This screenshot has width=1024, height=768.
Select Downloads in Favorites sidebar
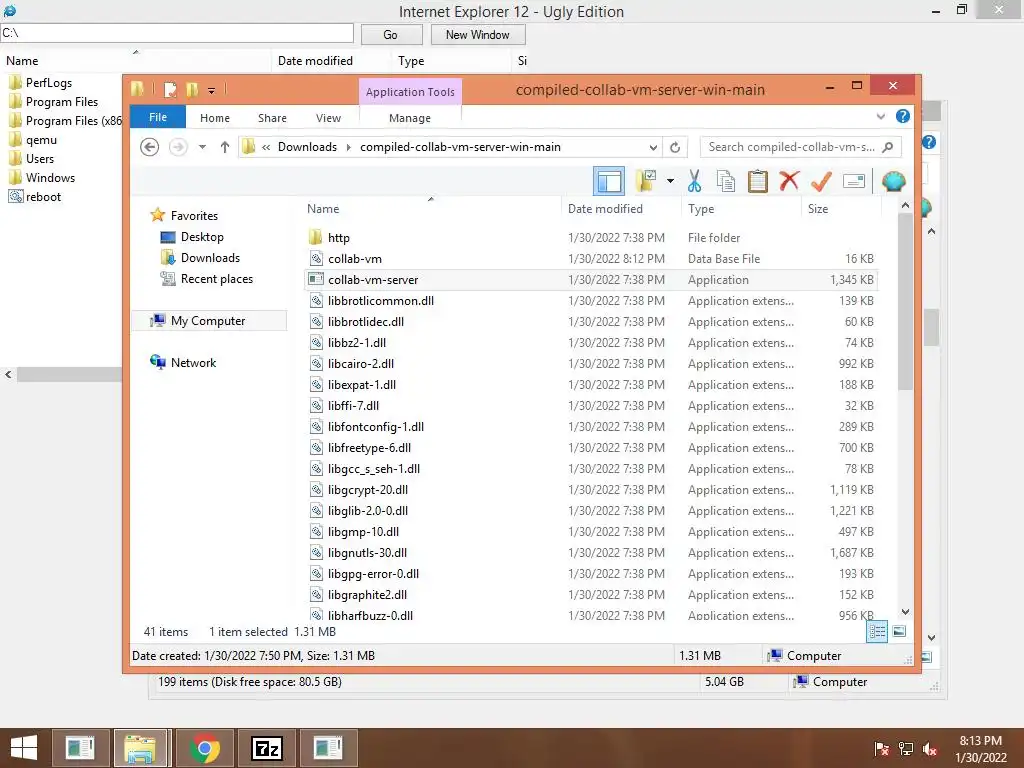[x=210, y=258]
